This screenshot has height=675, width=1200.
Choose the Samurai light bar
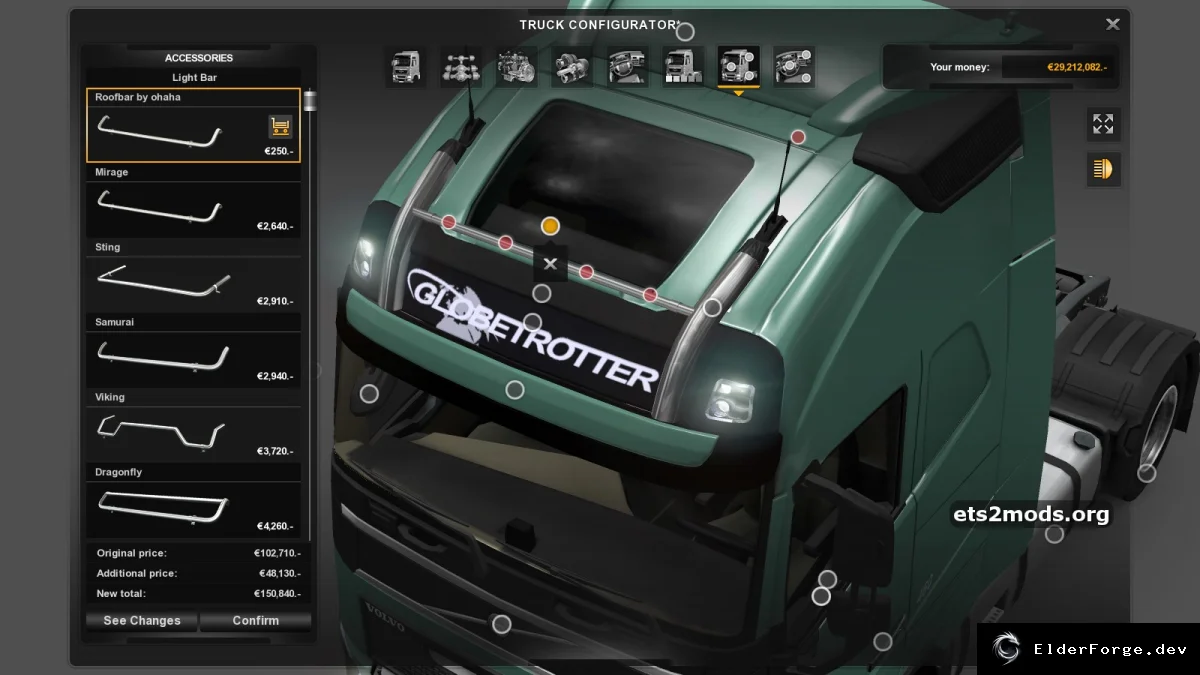tap(193, 351)
